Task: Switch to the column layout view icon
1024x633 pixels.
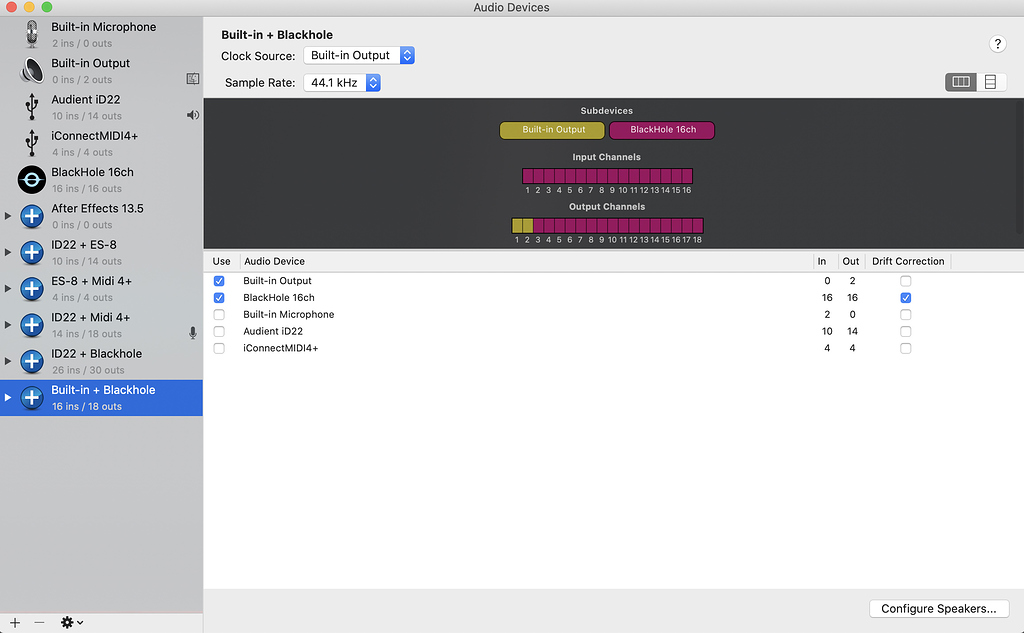Action: 961,82
